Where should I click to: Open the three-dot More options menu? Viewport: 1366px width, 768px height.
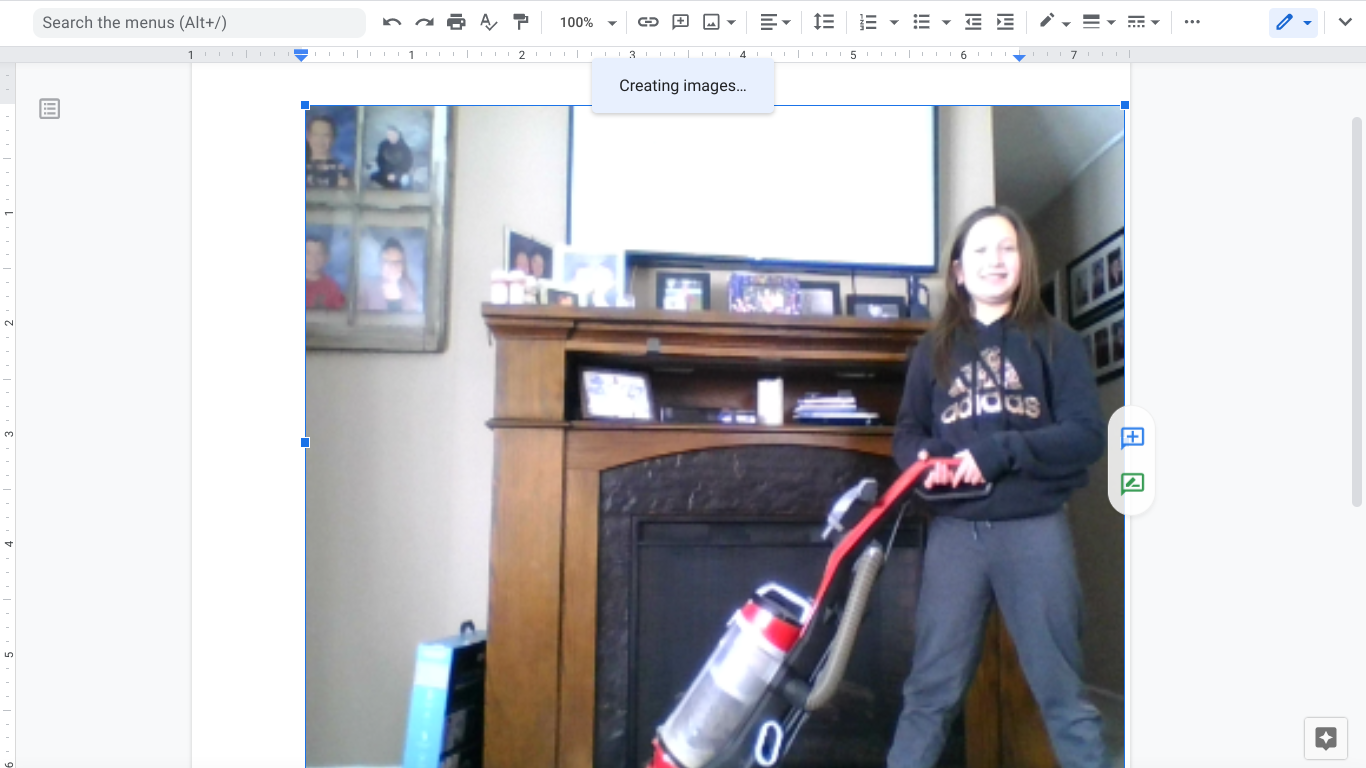pos(1192,22)
